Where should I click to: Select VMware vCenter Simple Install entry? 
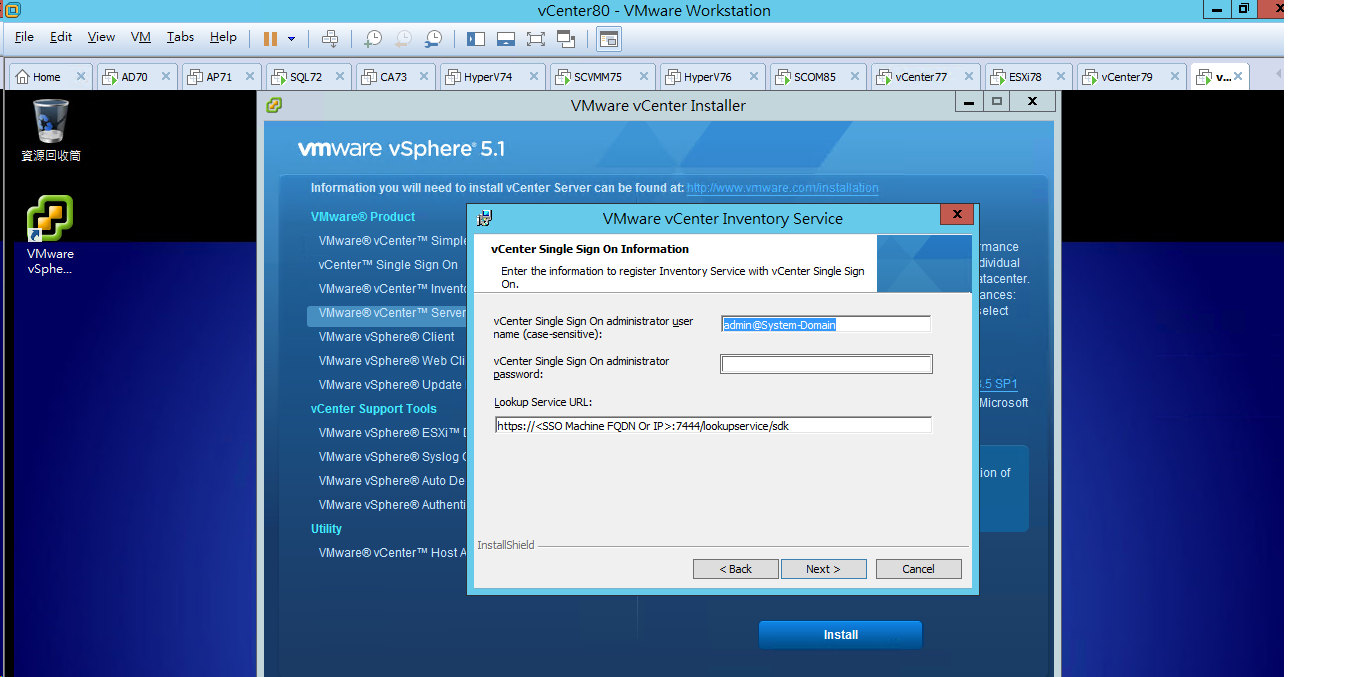tap(392, 241)
